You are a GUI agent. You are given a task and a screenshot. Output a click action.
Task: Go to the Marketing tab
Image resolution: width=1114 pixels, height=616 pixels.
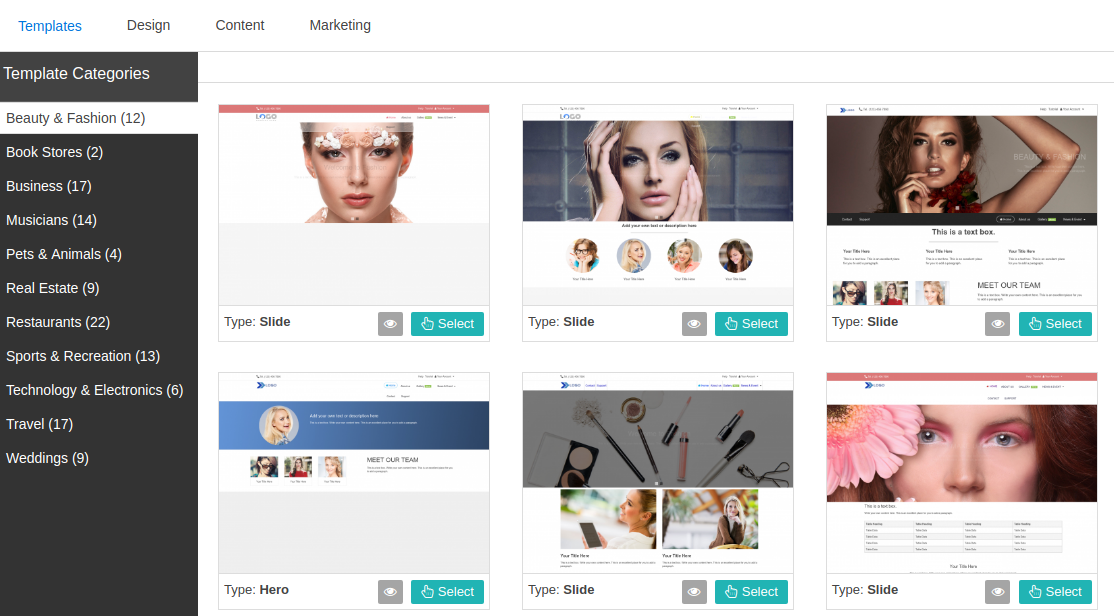click(x=340, y=25)
